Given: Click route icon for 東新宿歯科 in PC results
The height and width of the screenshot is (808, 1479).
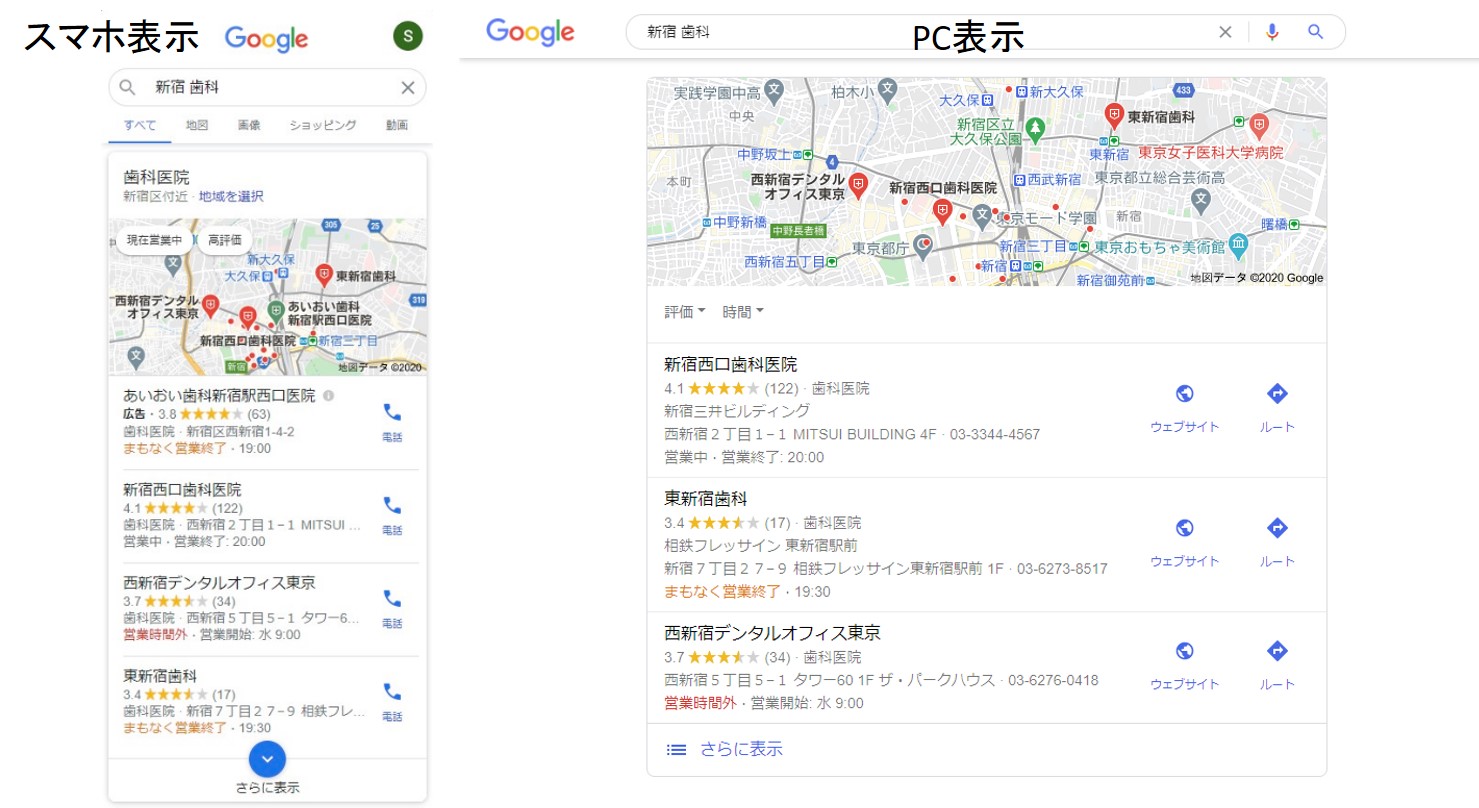Looking at the screenshot, I should tap(1276, 528).
